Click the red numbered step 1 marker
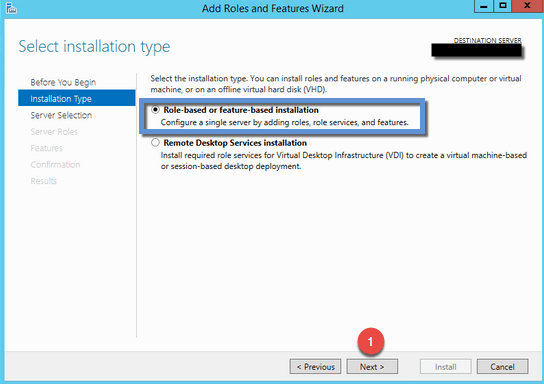 point(371,341)
